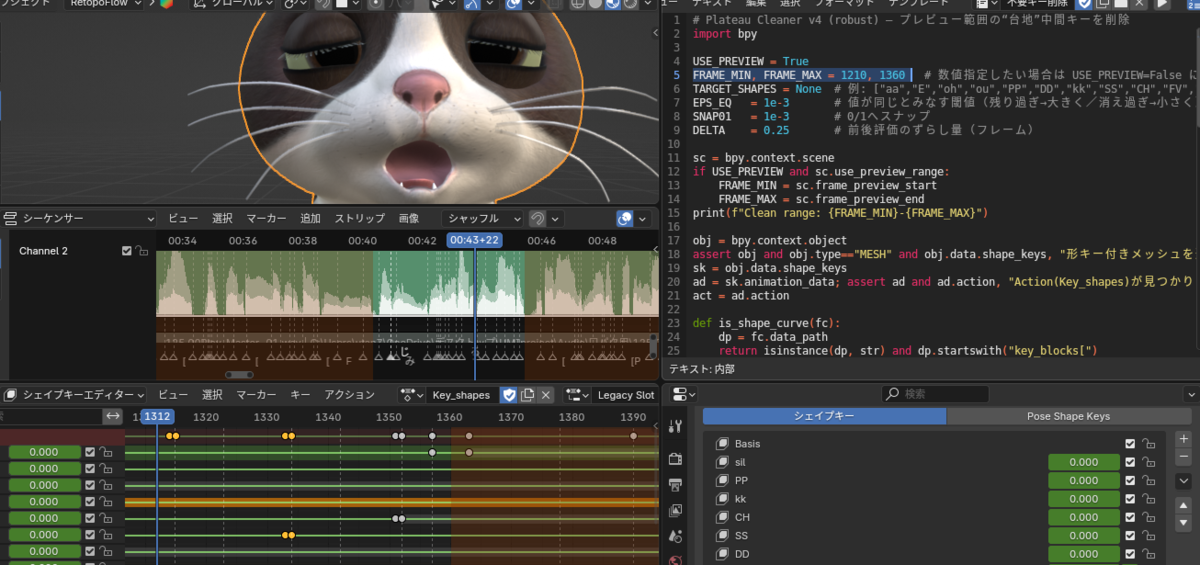Screen dimensions: 1200x565
Task: Add a new shape key with plus
Action: click(1184, 439)
